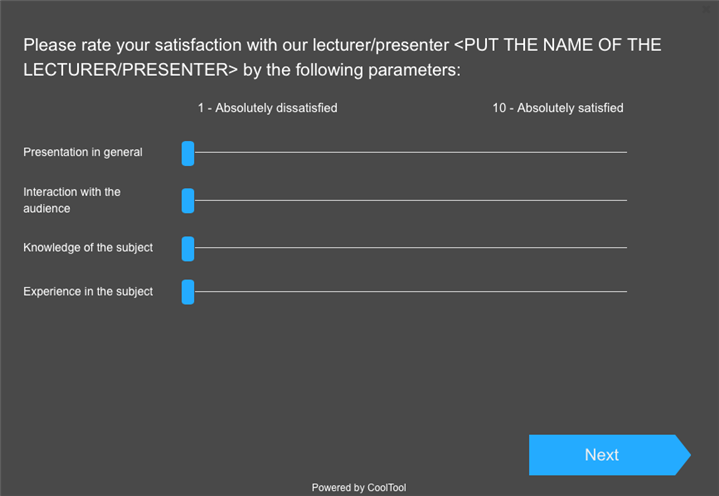Click the 'Presentation in general' label

83,153
